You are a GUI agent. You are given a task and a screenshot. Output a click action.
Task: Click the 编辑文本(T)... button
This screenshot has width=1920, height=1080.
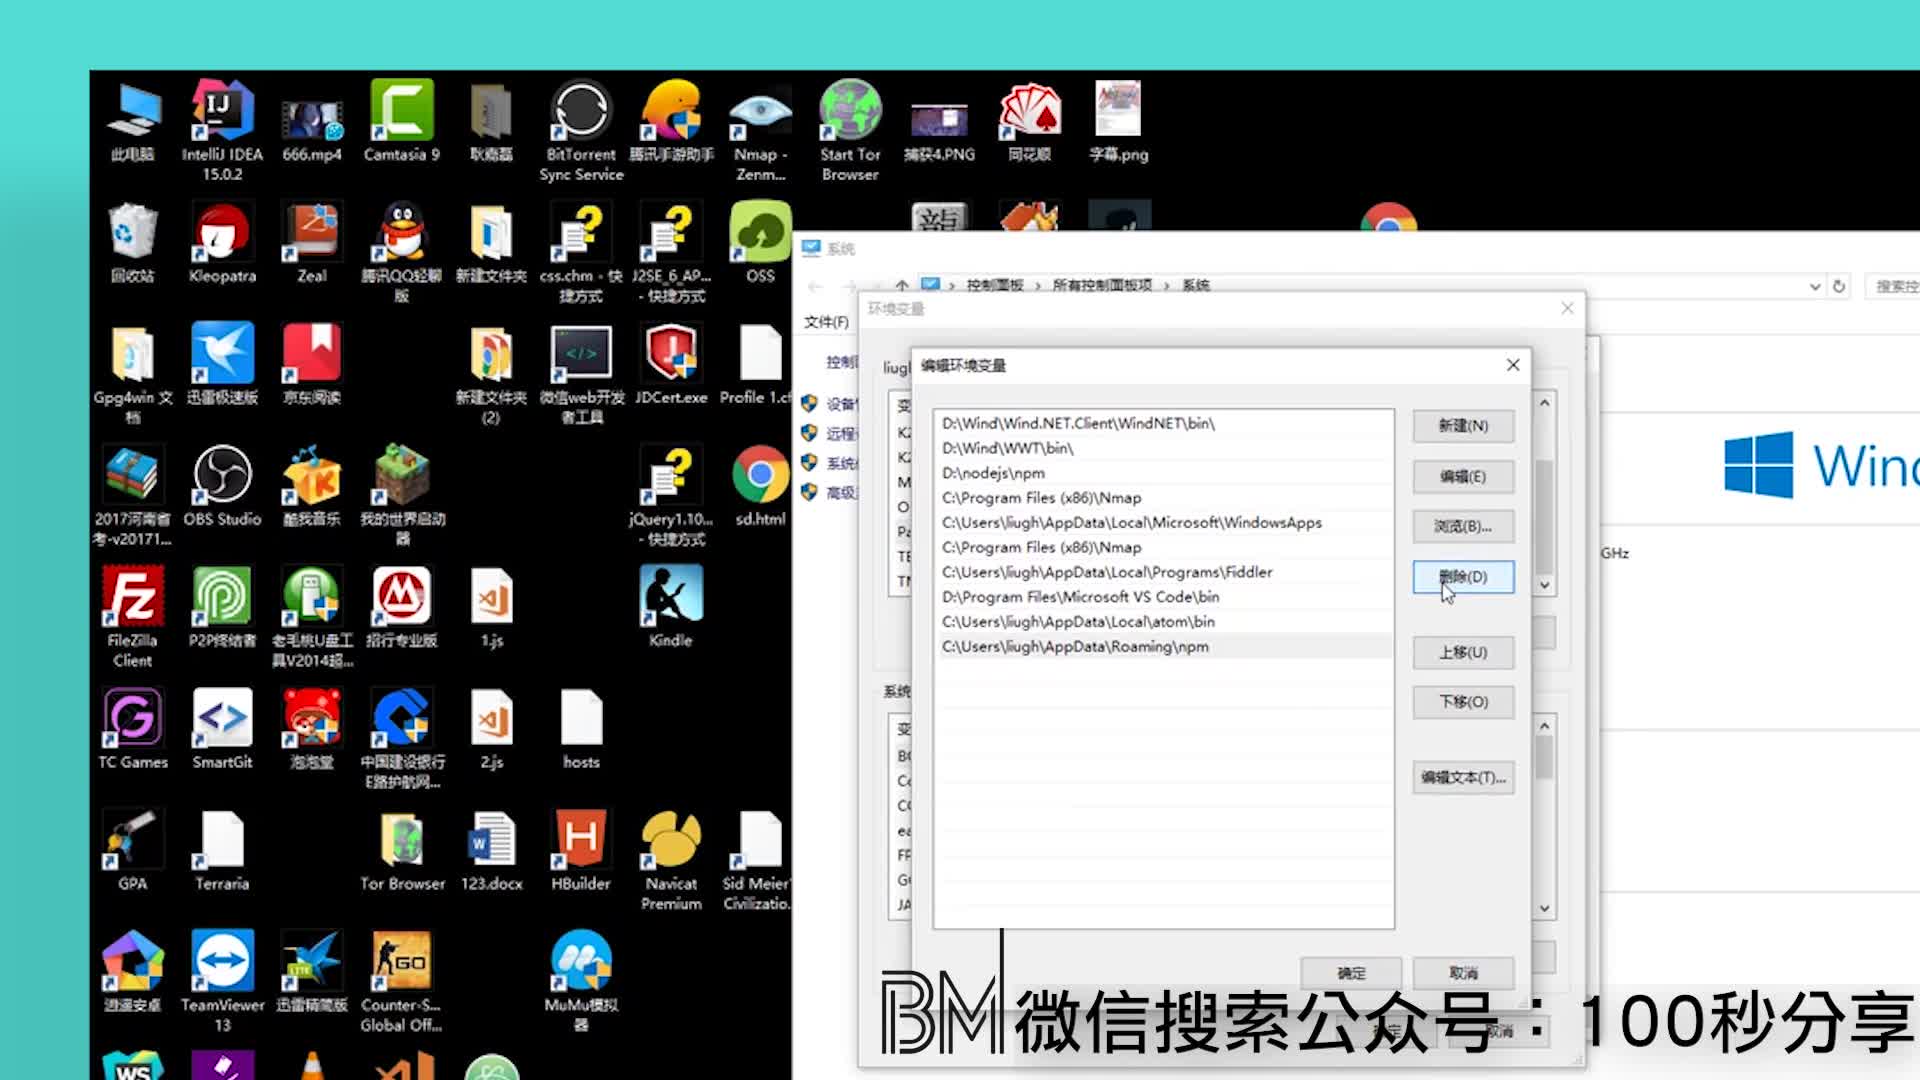pyautogui.click(x=1463, y=778)
